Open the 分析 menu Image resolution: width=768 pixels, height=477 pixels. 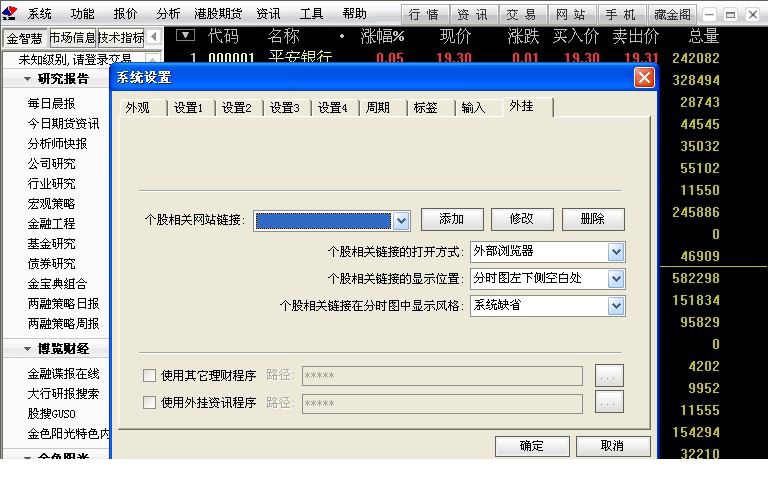[x=168, y=14]
